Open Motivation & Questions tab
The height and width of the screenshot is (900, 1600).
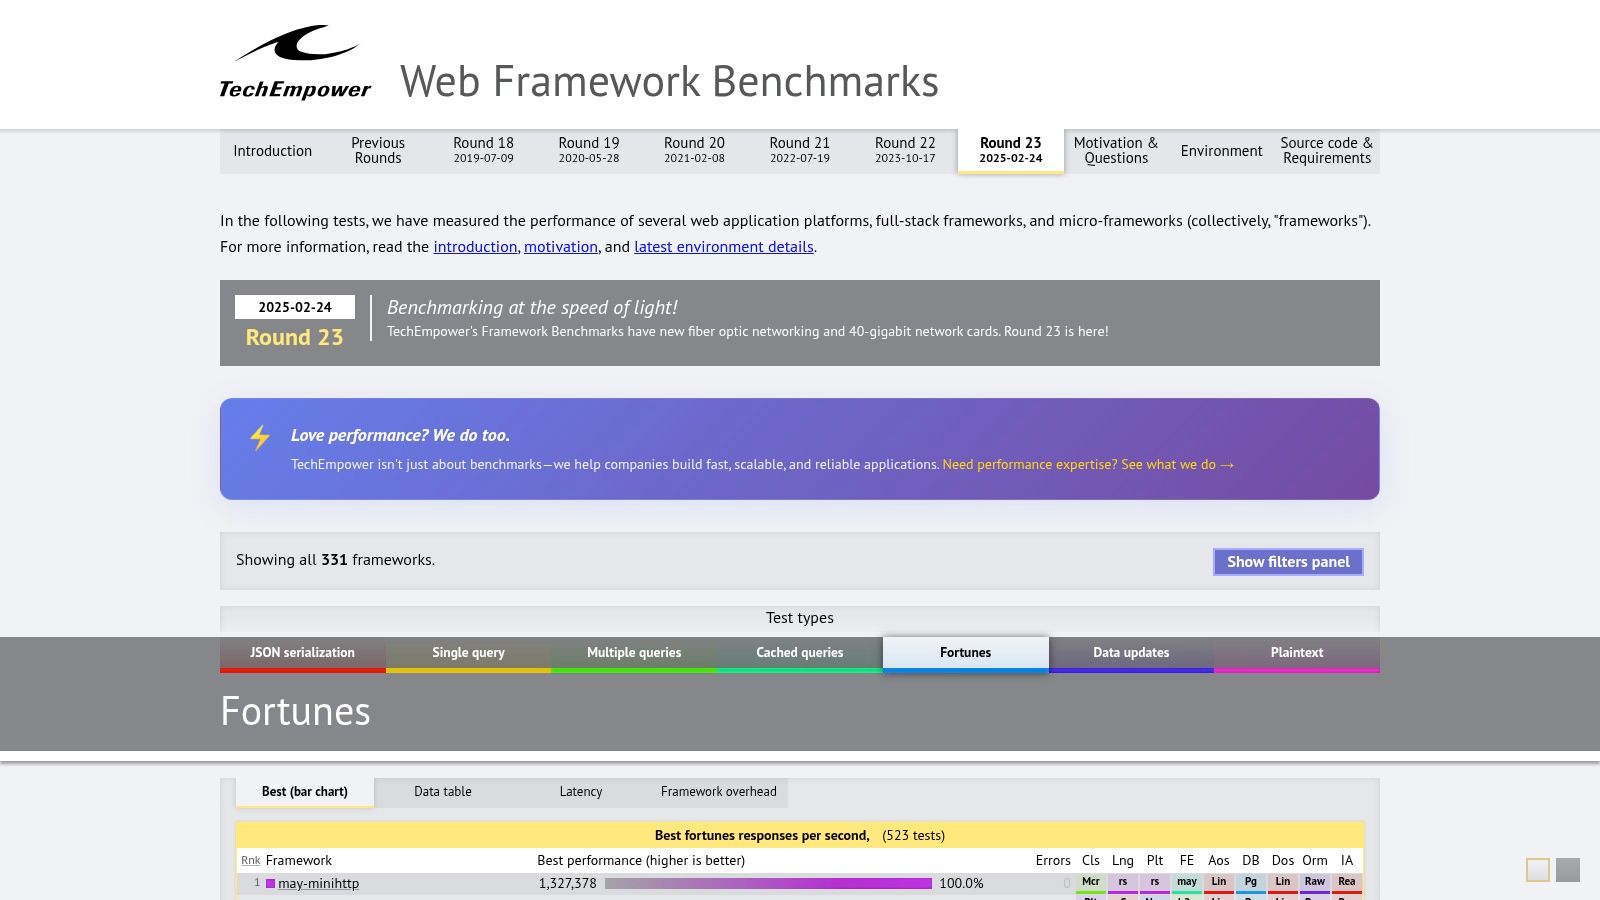[1116, 151]
